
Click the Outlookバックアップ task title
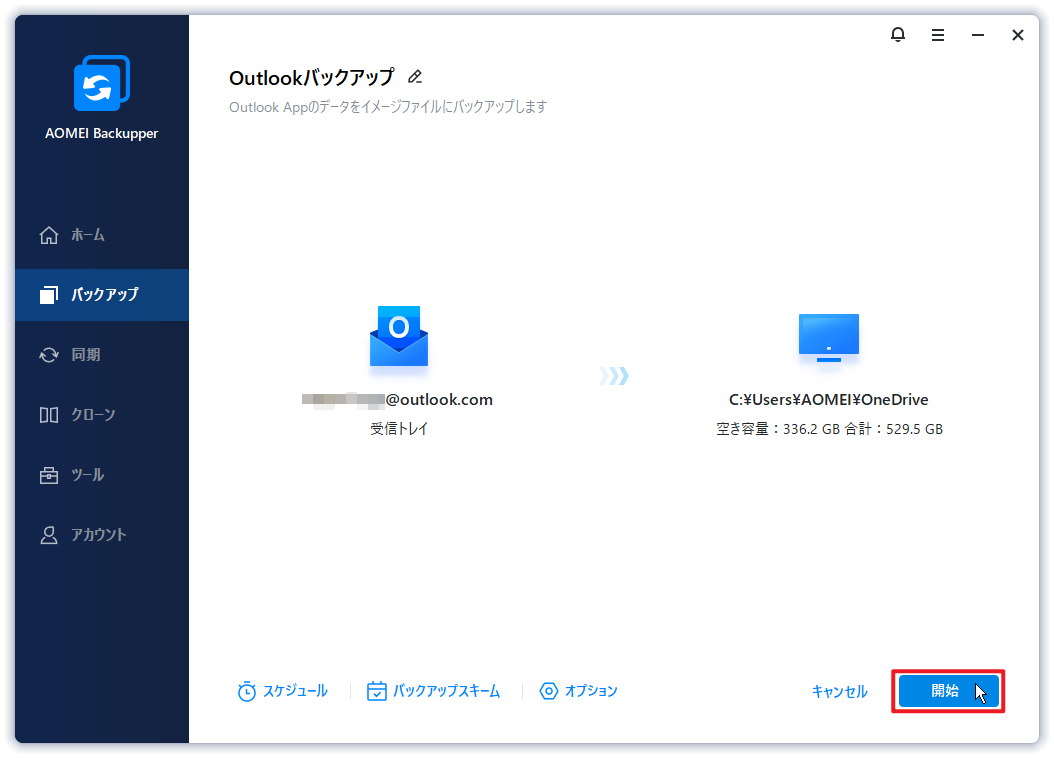point(311,78)
